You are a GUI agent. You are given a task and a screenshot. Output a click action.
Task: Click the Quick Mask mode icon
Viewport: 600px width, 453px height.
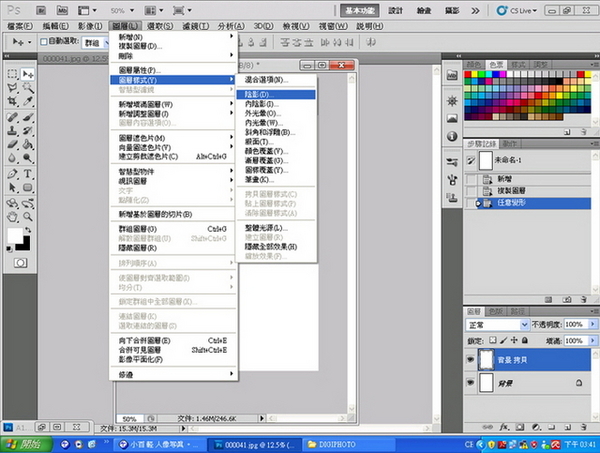click(x=20, y=263)
